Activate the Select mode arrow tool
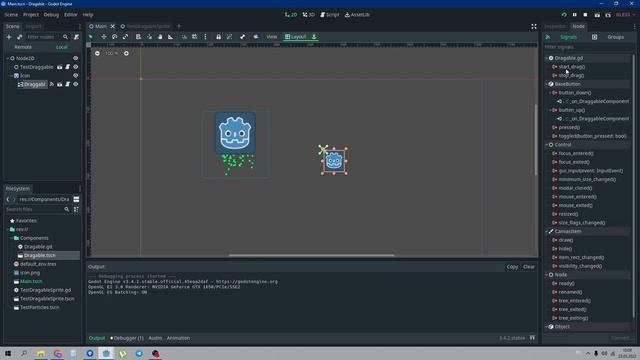 coord(91,37)
